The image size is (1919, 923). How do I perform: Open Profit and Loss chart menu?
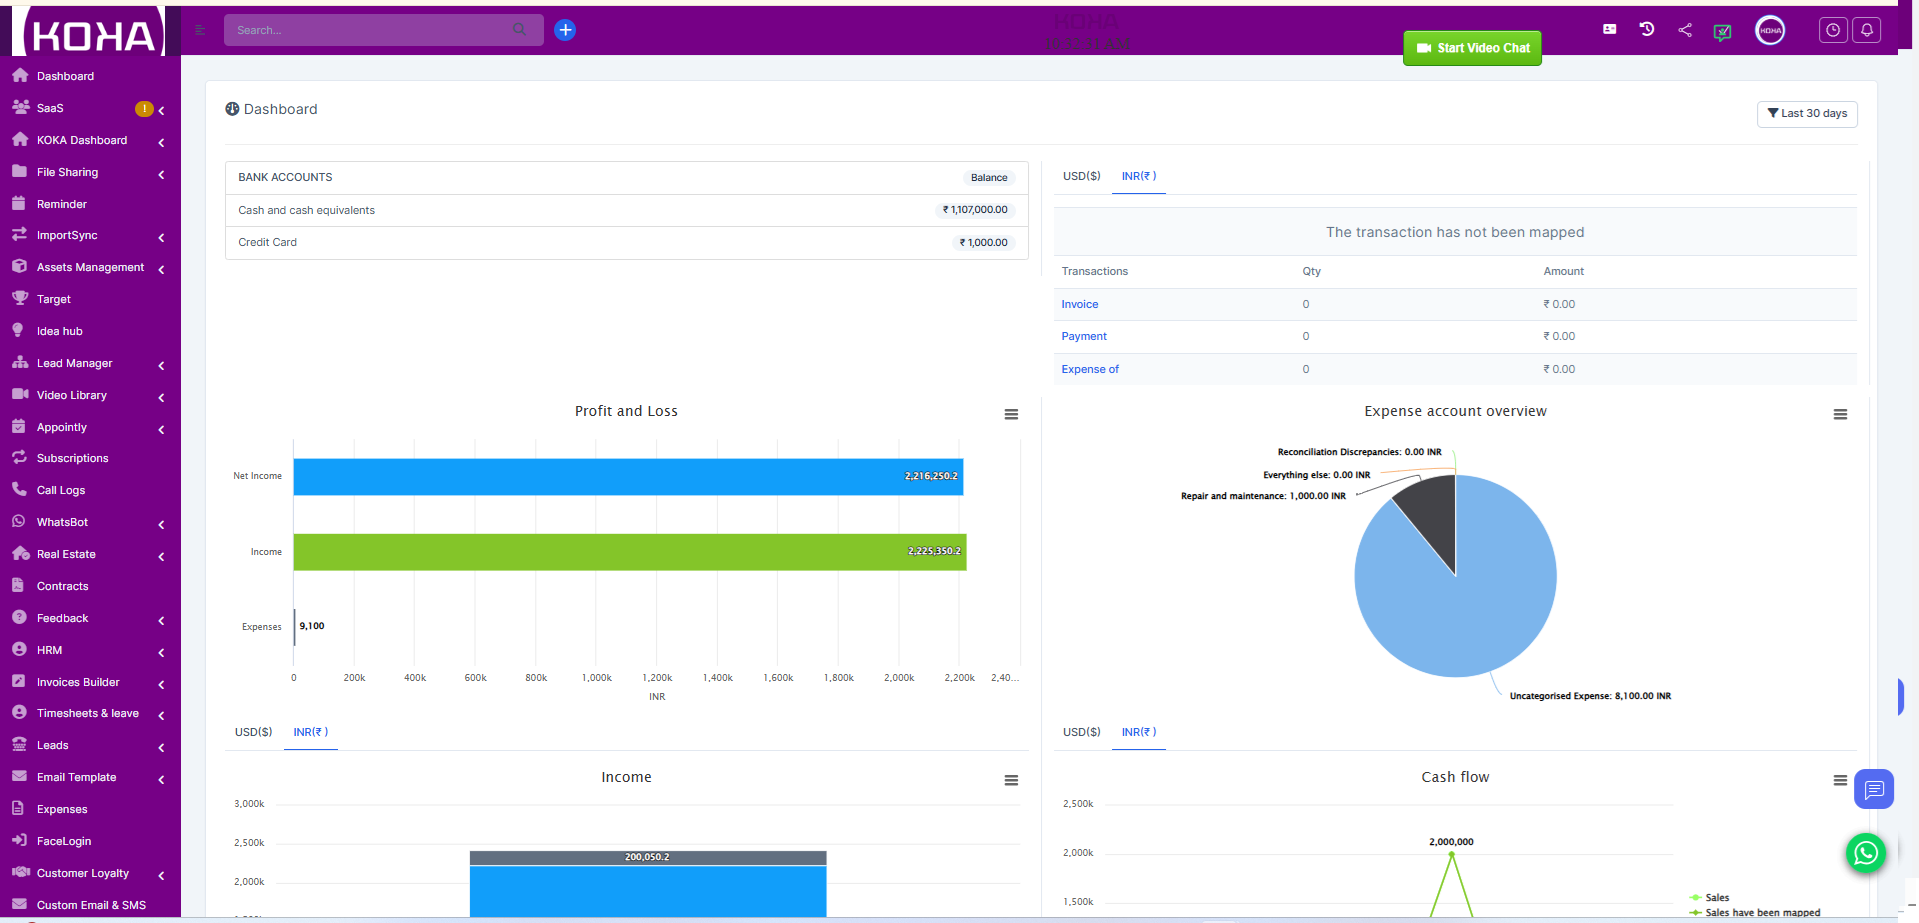pos(1011,414)
